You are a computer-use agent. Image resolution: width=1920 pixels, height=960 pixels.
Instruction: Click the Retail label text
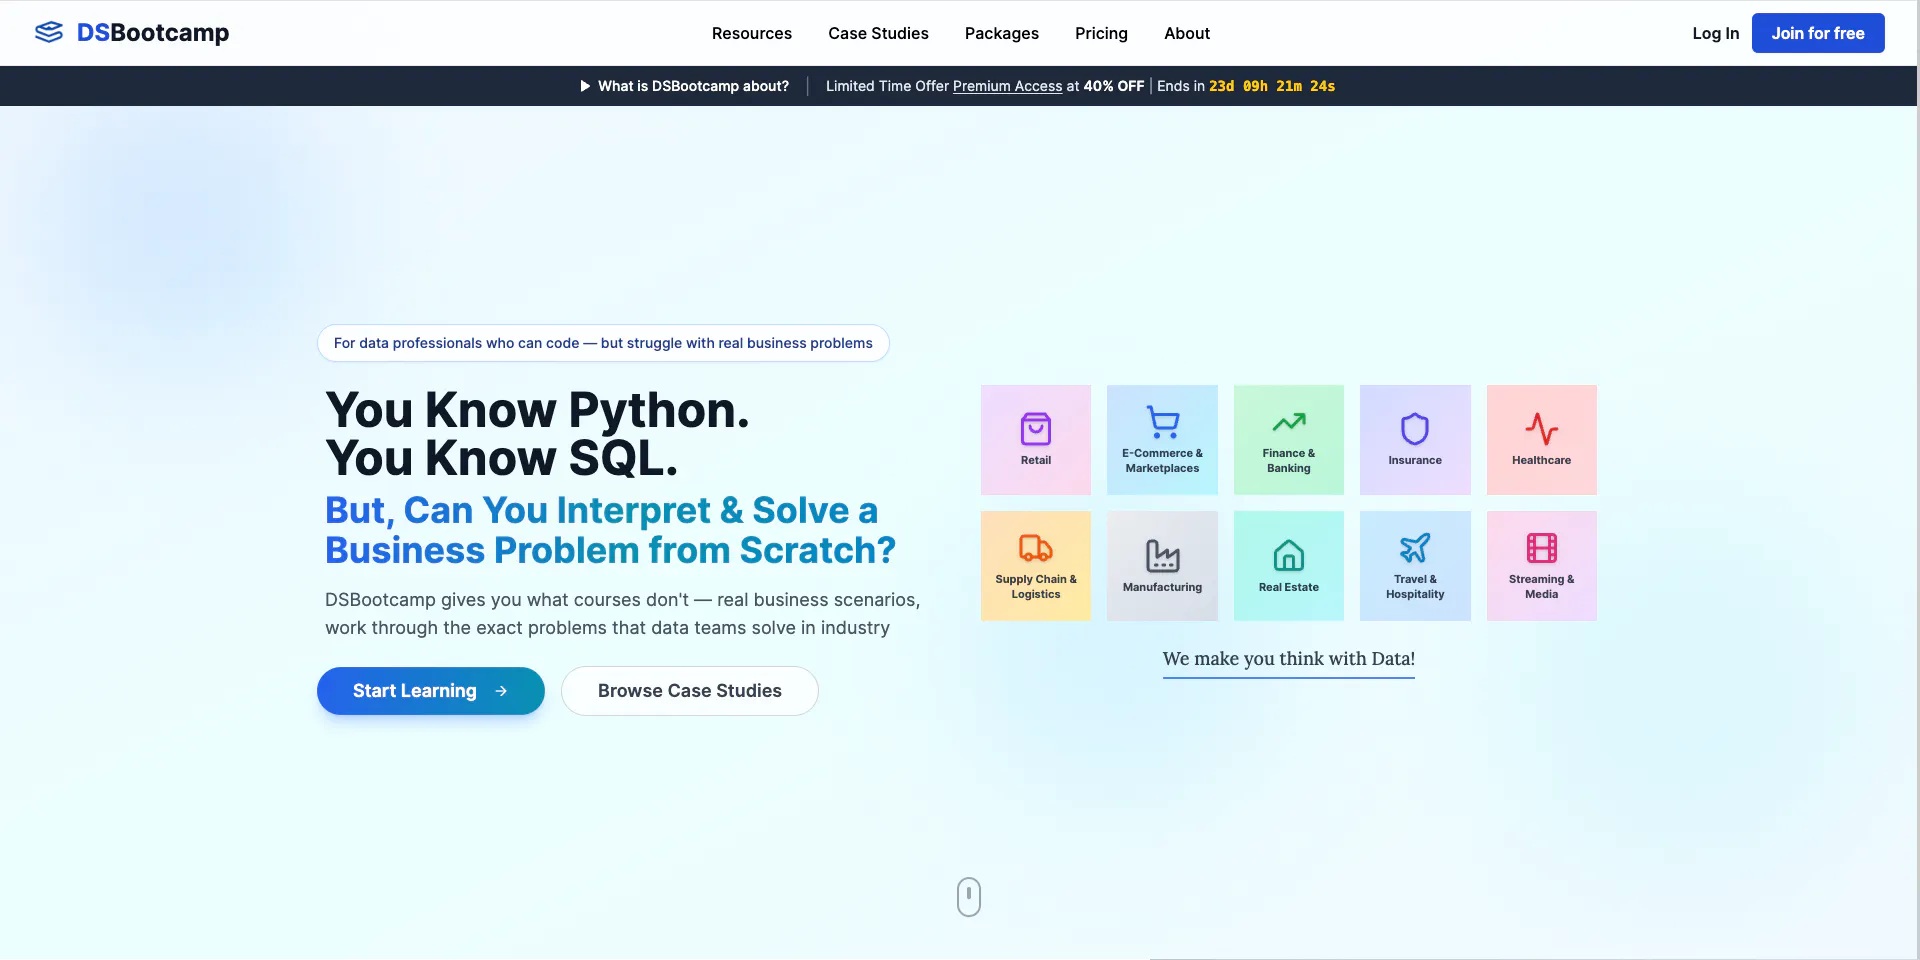(x=1036, y=461)
